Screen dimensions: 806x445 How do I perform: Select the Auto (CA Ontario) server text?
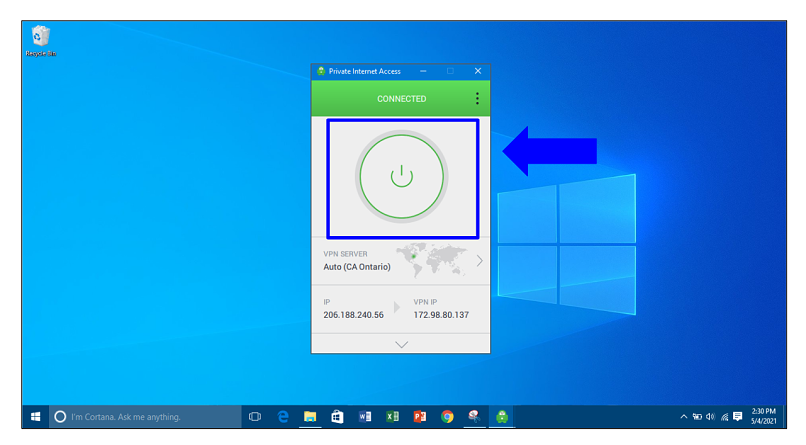pos(357,267)
